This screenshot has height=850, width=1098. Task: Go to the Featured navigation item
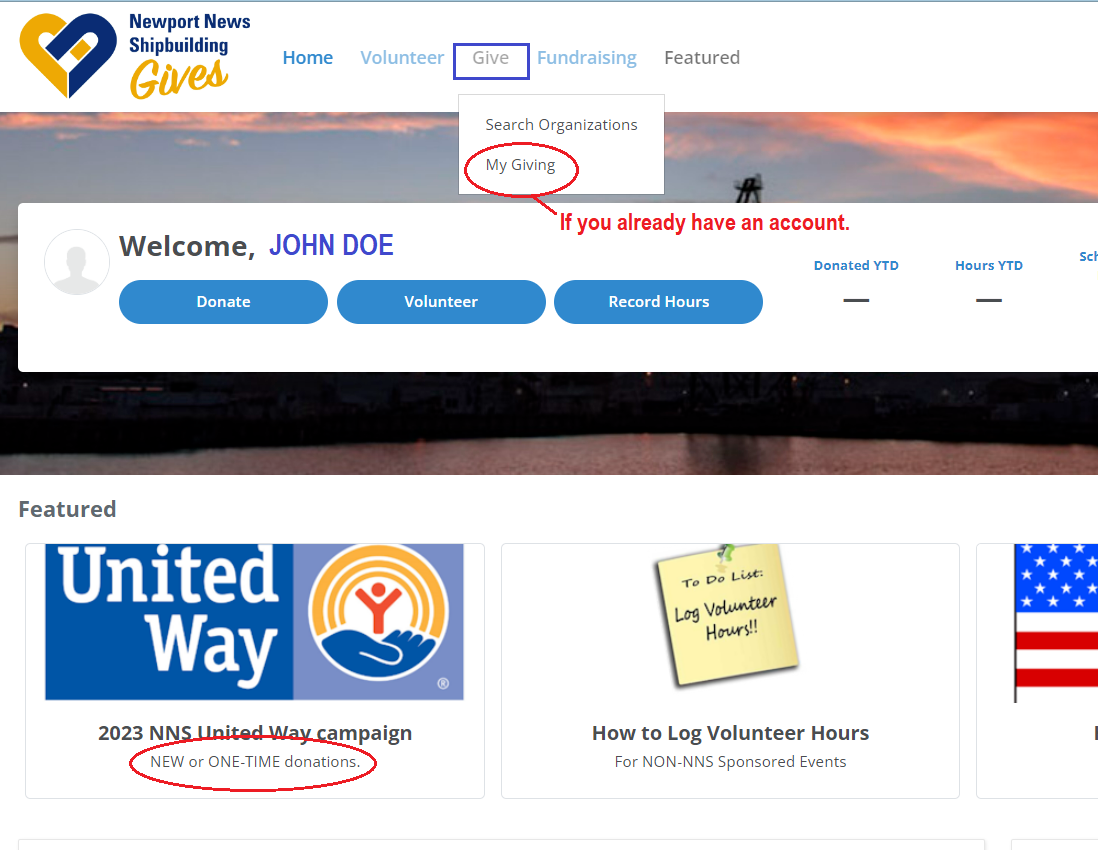coord(702,57)
